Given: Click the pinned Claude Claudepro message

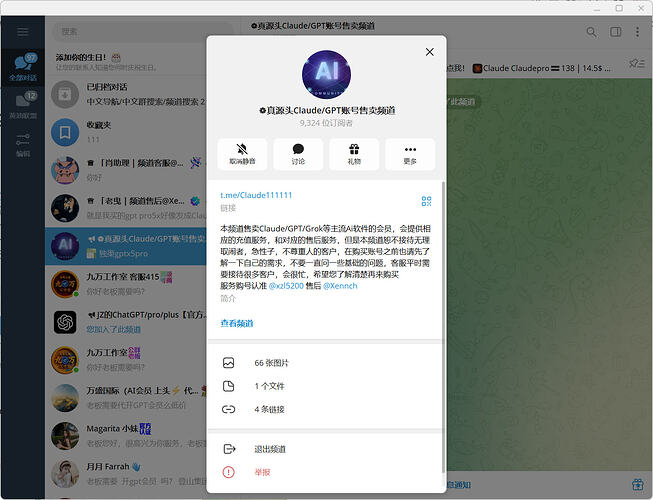Looking at the screenshot, I should (541, 68).
